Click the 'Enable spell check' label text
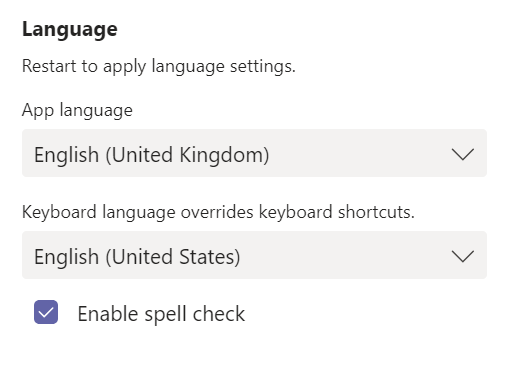511x376 pixels. pos(161,314)
